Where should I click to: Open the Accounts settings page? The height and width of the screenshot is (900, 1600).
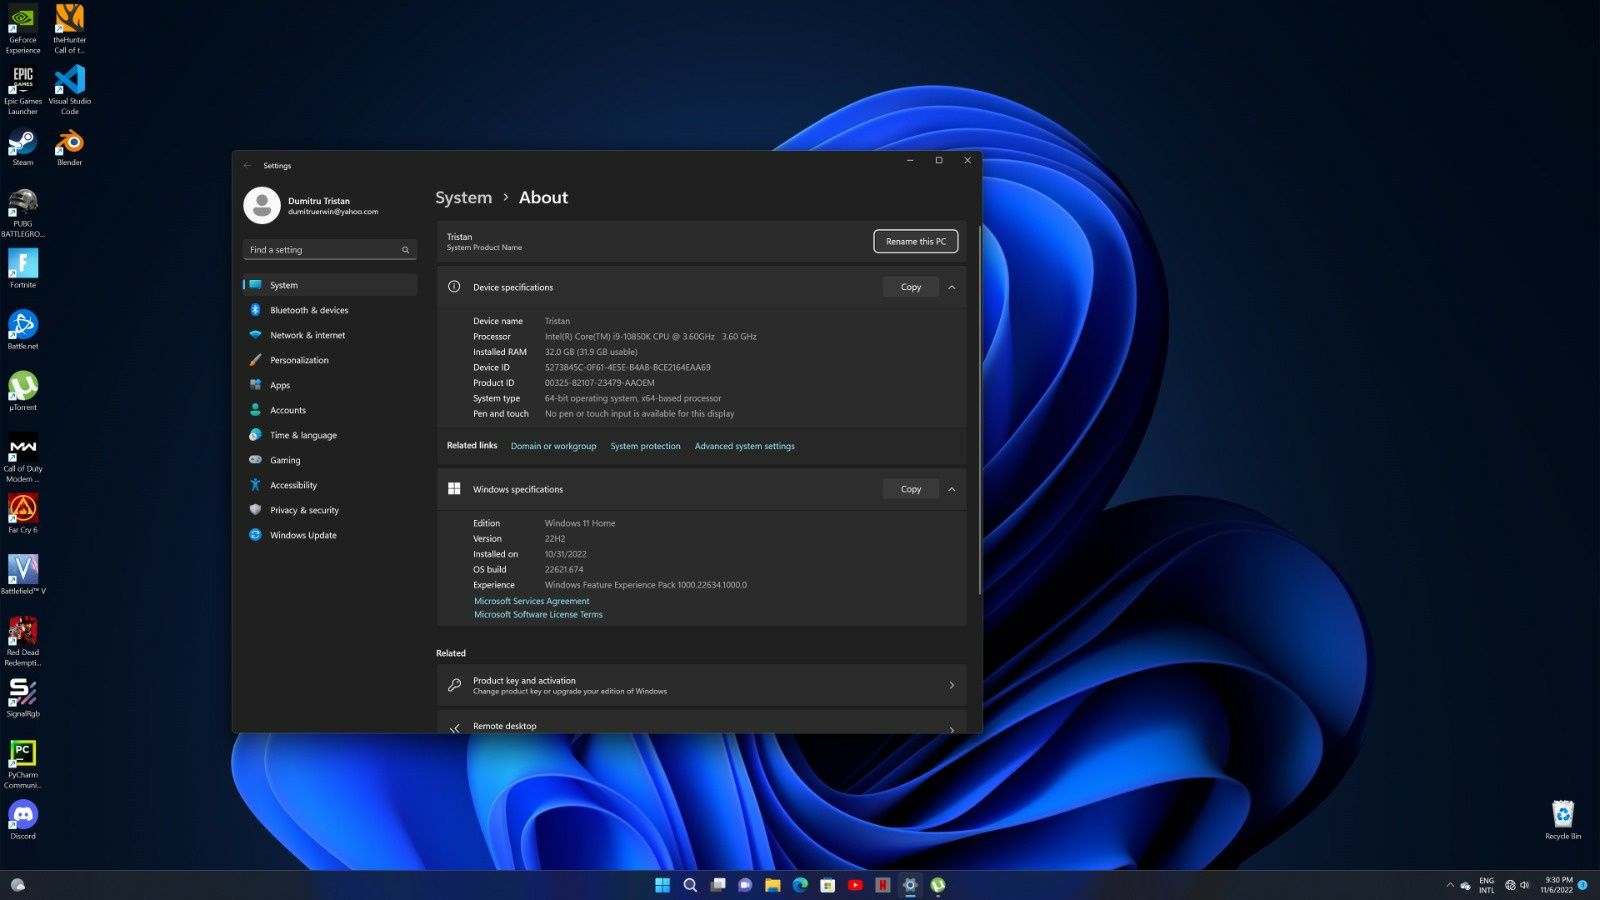pyautogui.click(x=329, y=410)
